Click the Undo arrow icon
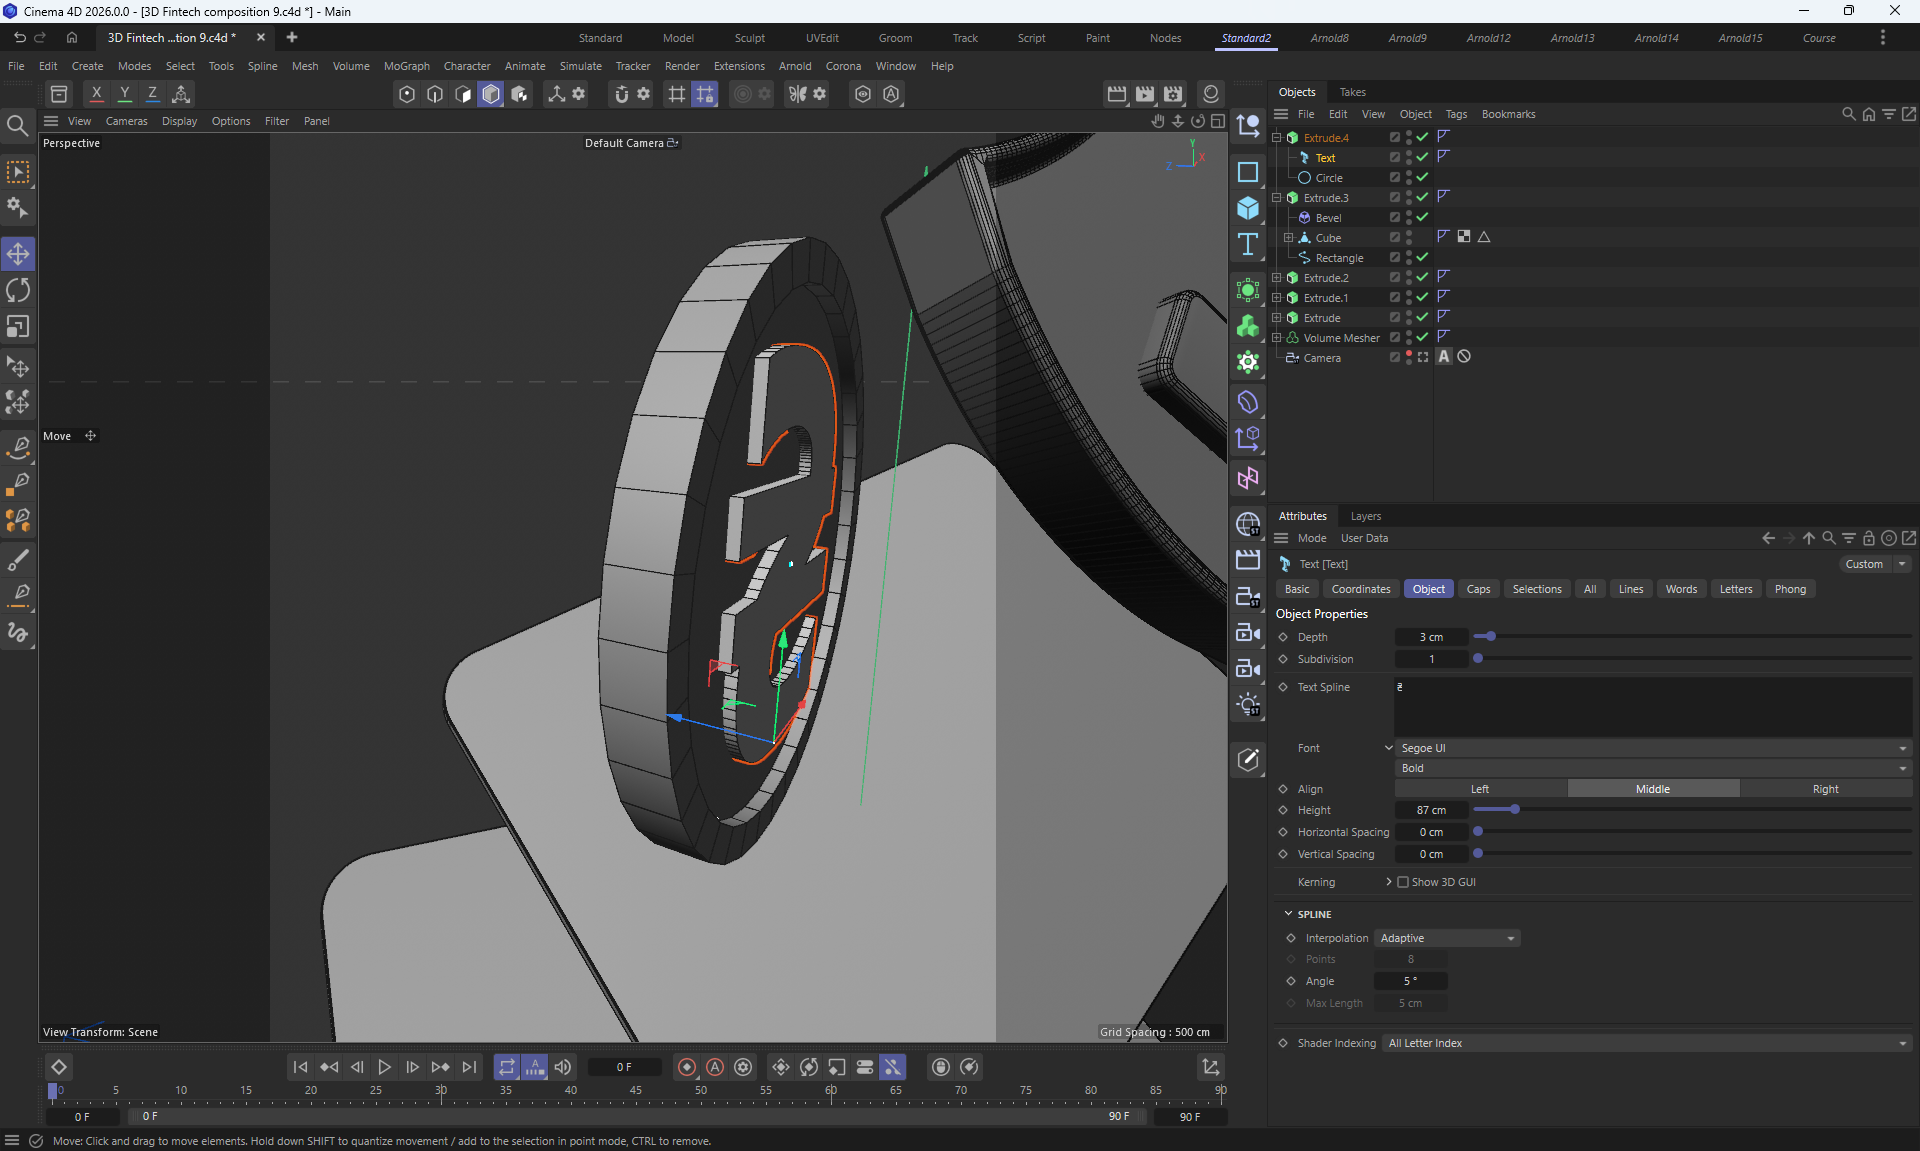Image resolution: width=1920 pixels, height=1151 pixels. click(19, 38)
